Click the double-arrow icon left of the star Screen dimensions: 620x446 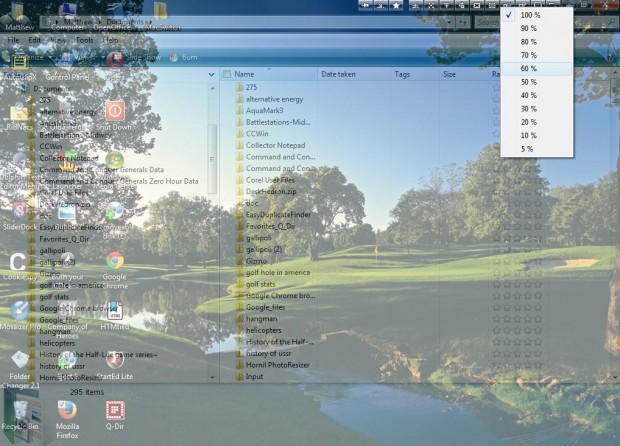coord(366,5)
